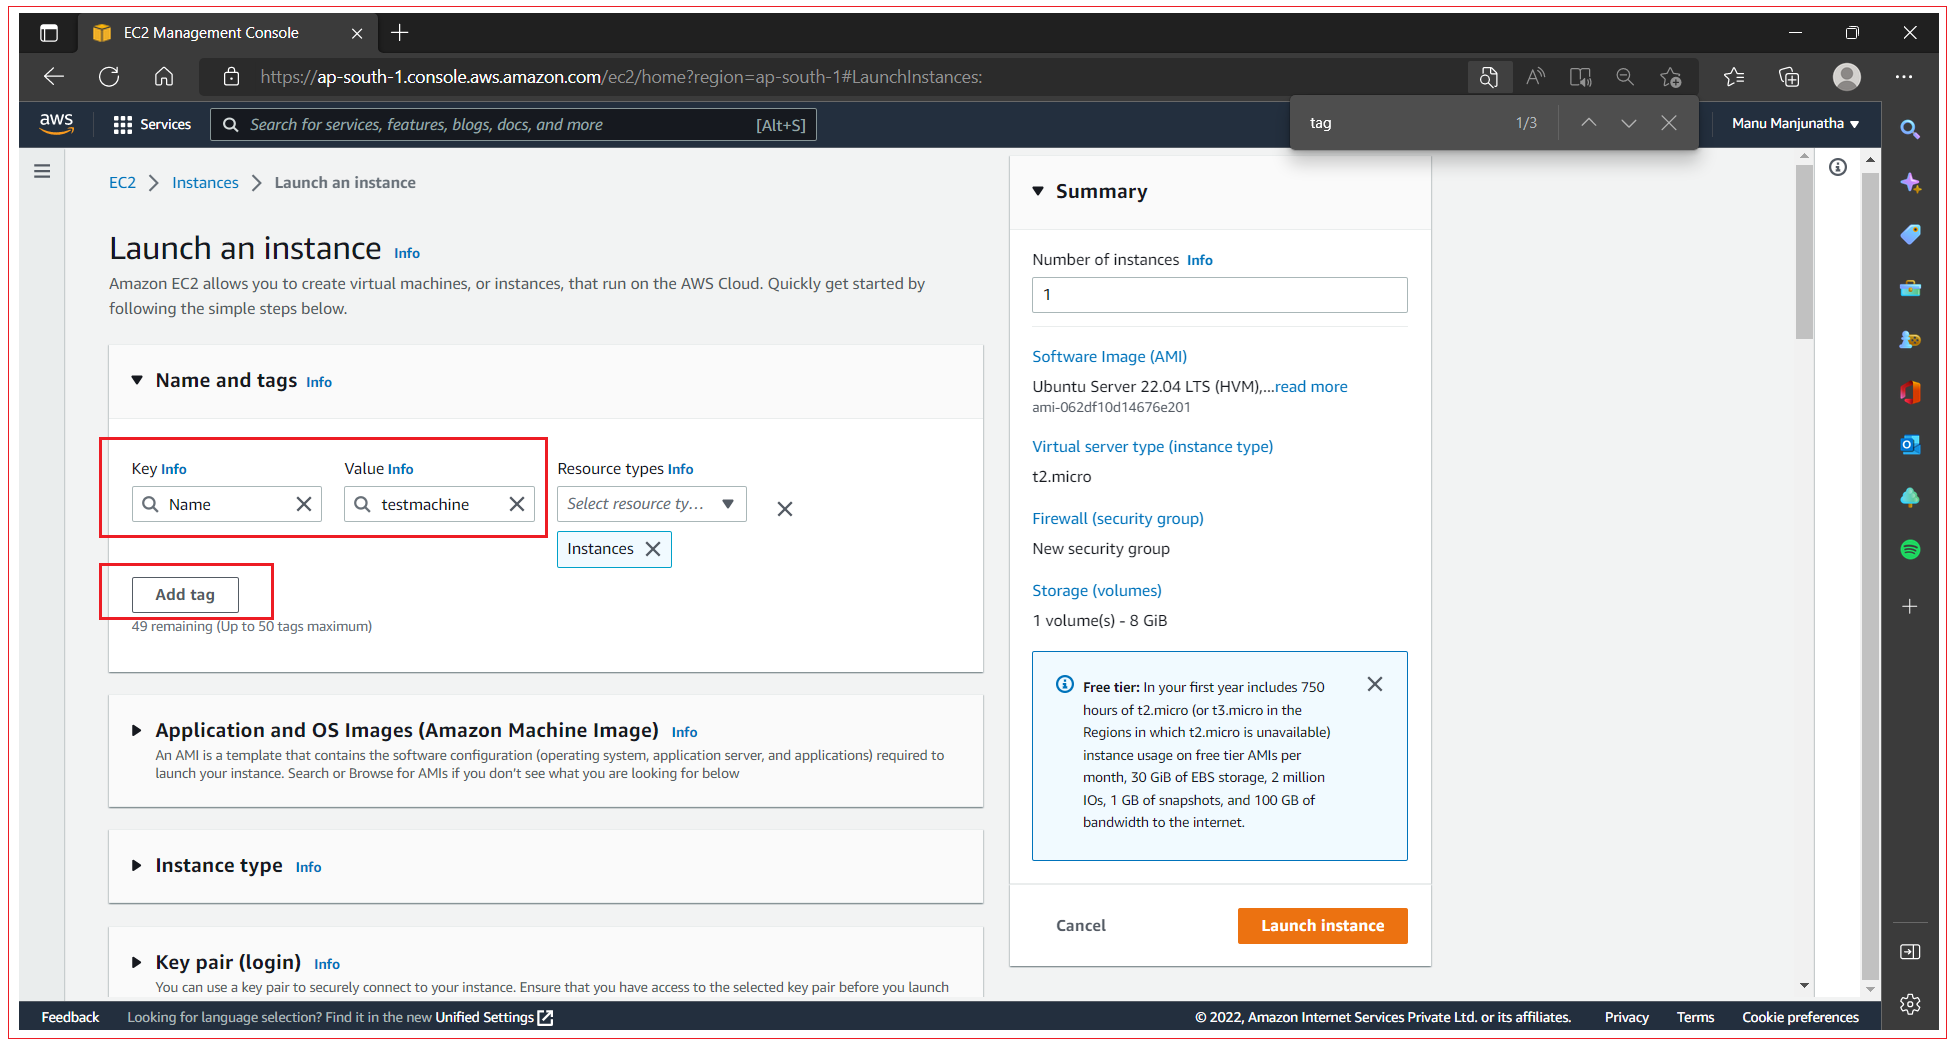Click the Number of instances field

click(1219, 295)
